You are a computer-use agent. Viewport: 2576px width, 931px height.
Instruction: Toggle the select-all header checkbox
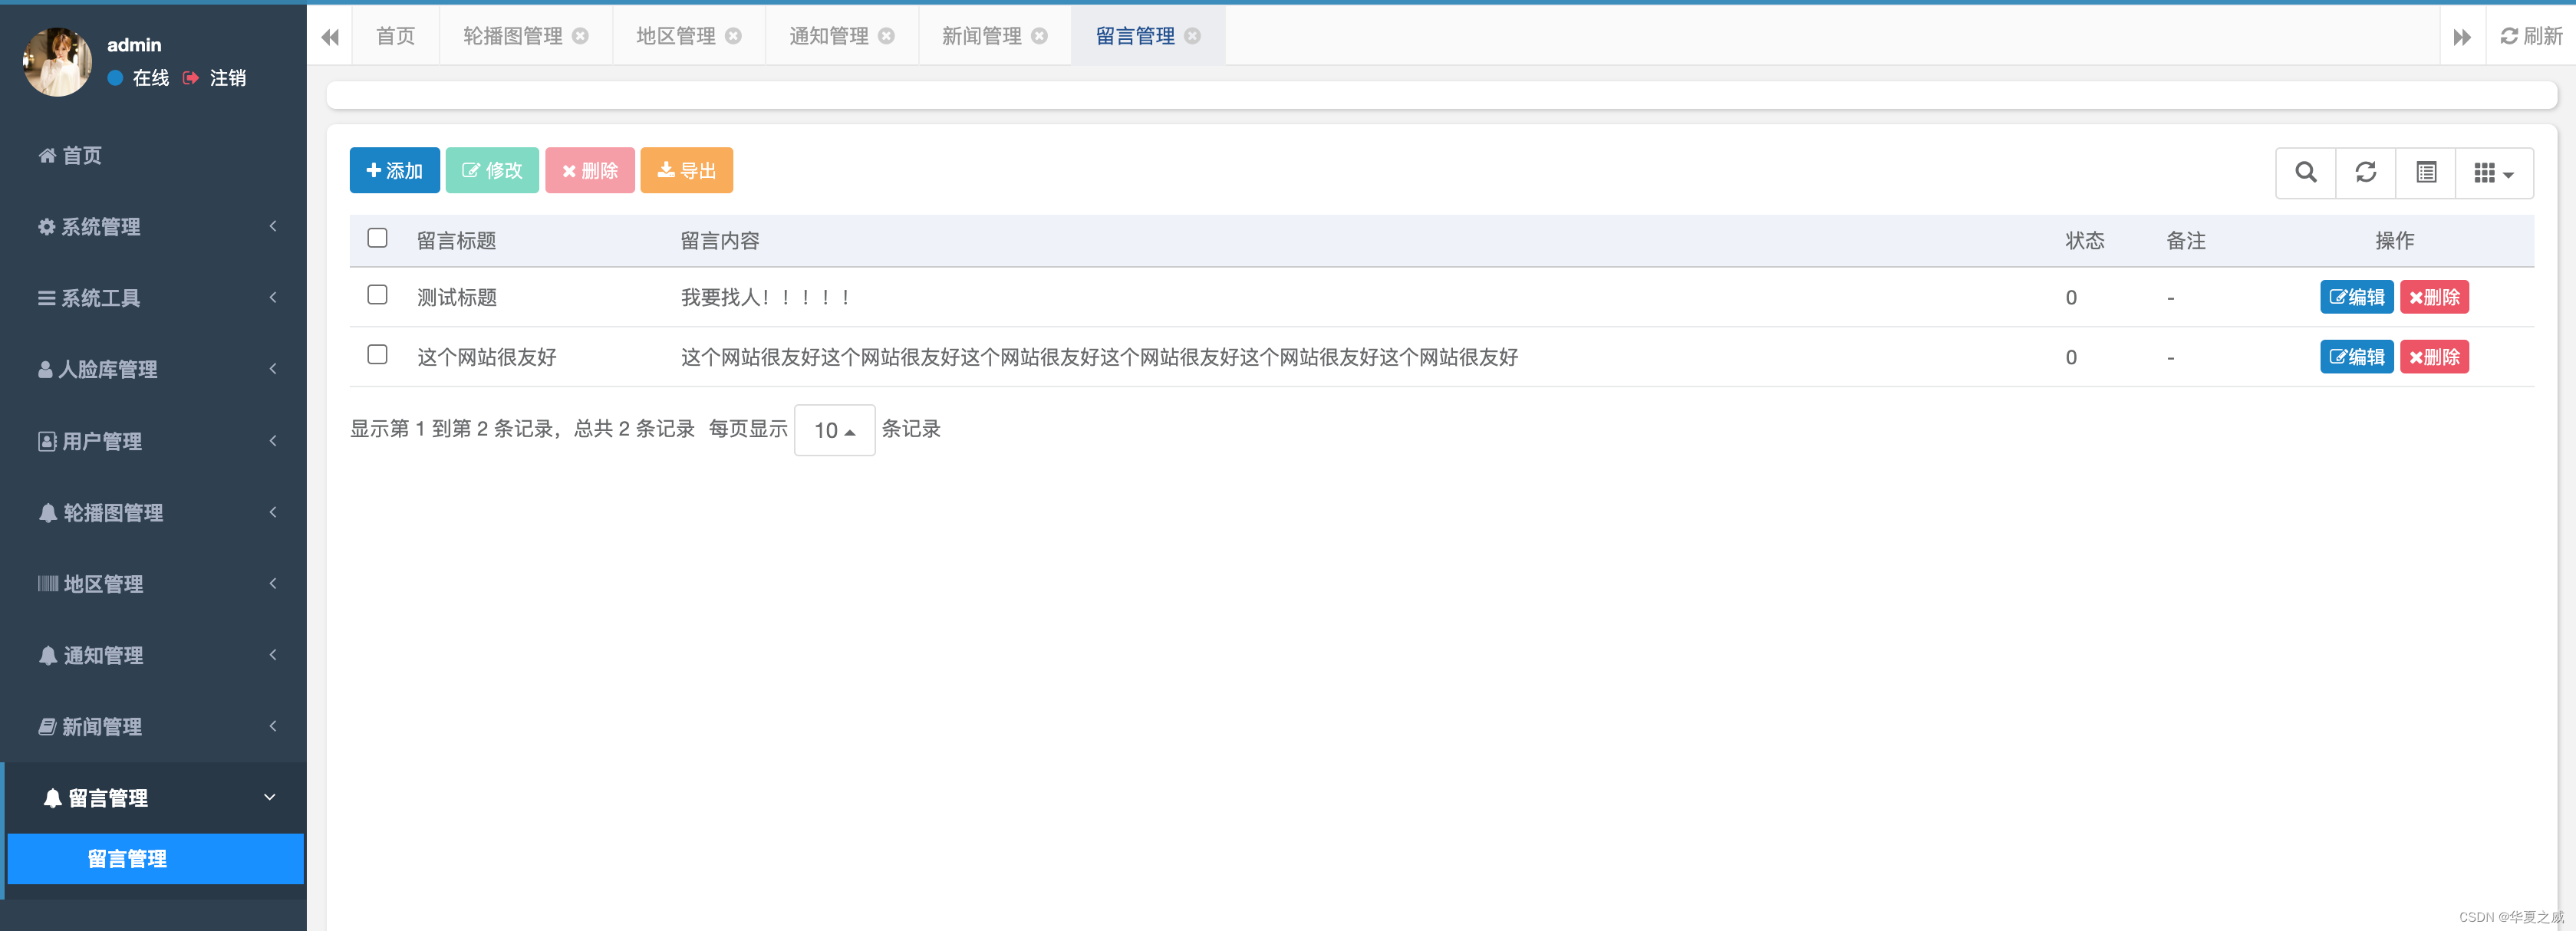click(x=377, y=238)
